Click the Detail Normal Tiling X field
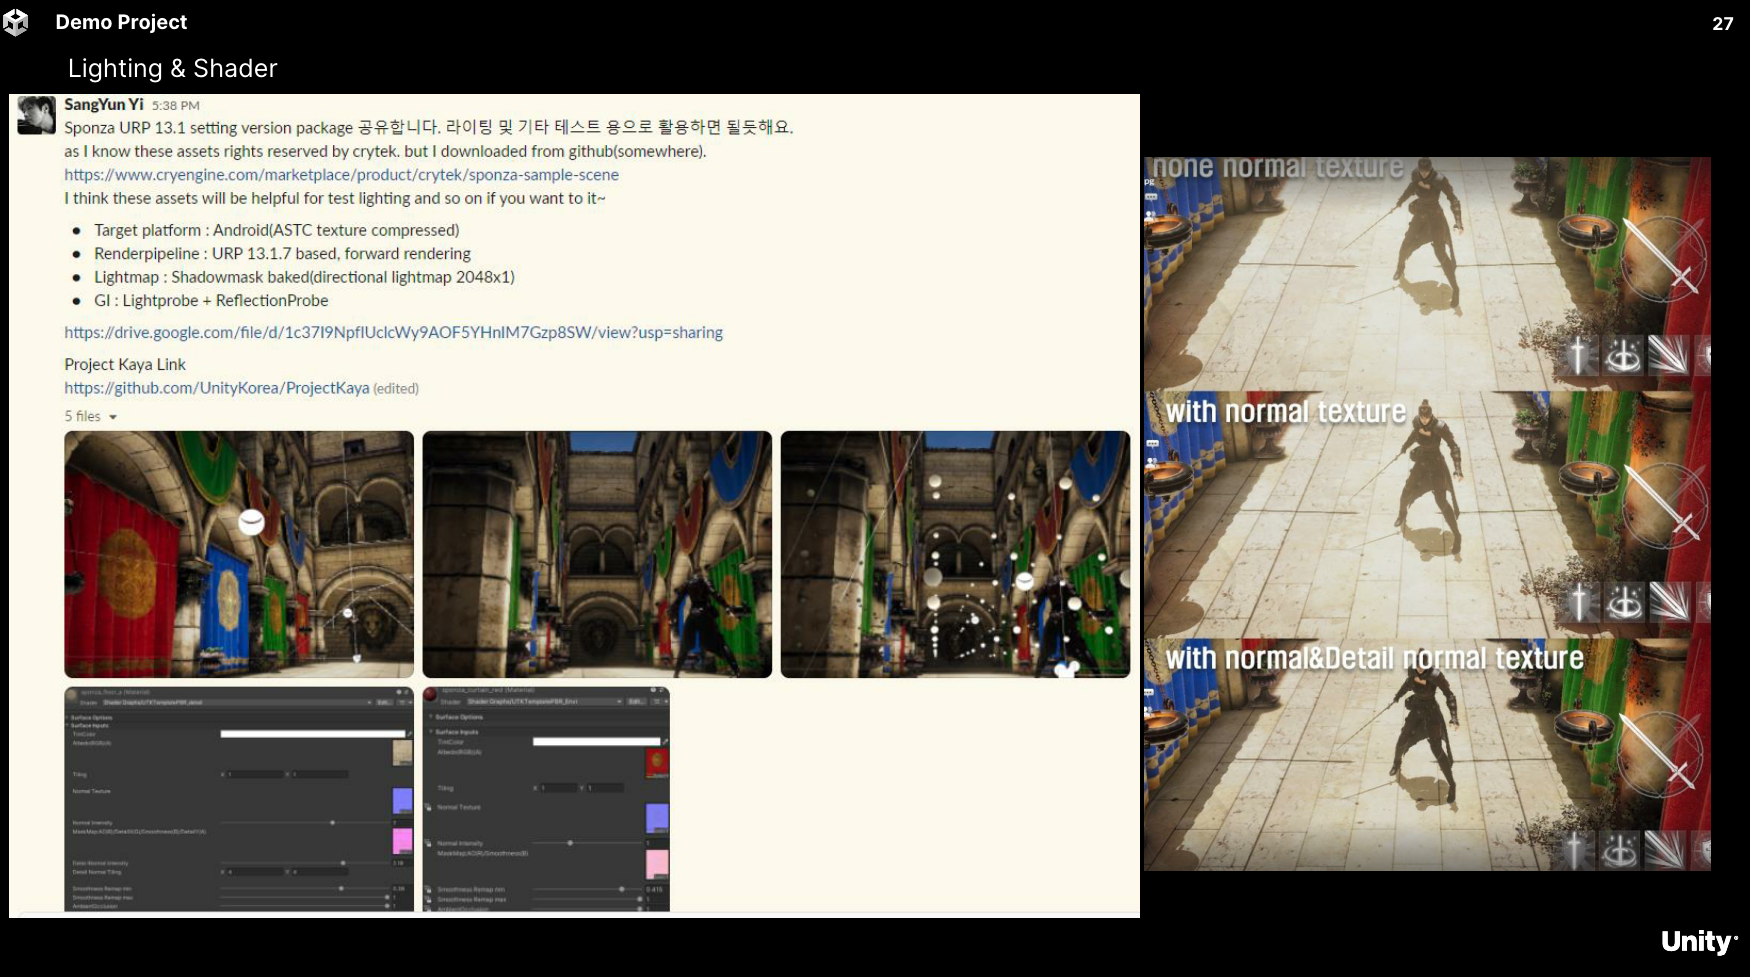This screenshot has width=1750, height=977. [x=254, y=872]
